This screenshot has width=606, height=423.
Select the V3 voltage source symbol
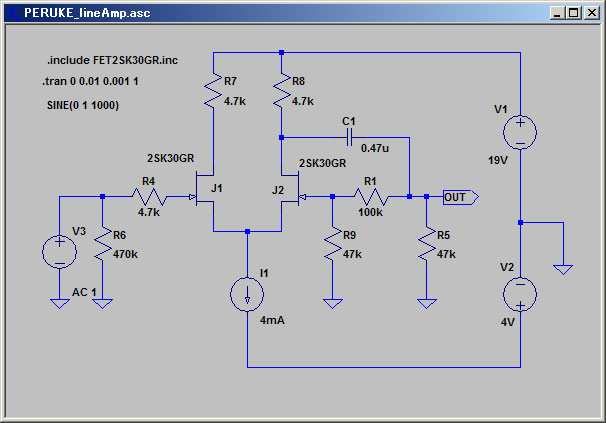click(60, 252)
